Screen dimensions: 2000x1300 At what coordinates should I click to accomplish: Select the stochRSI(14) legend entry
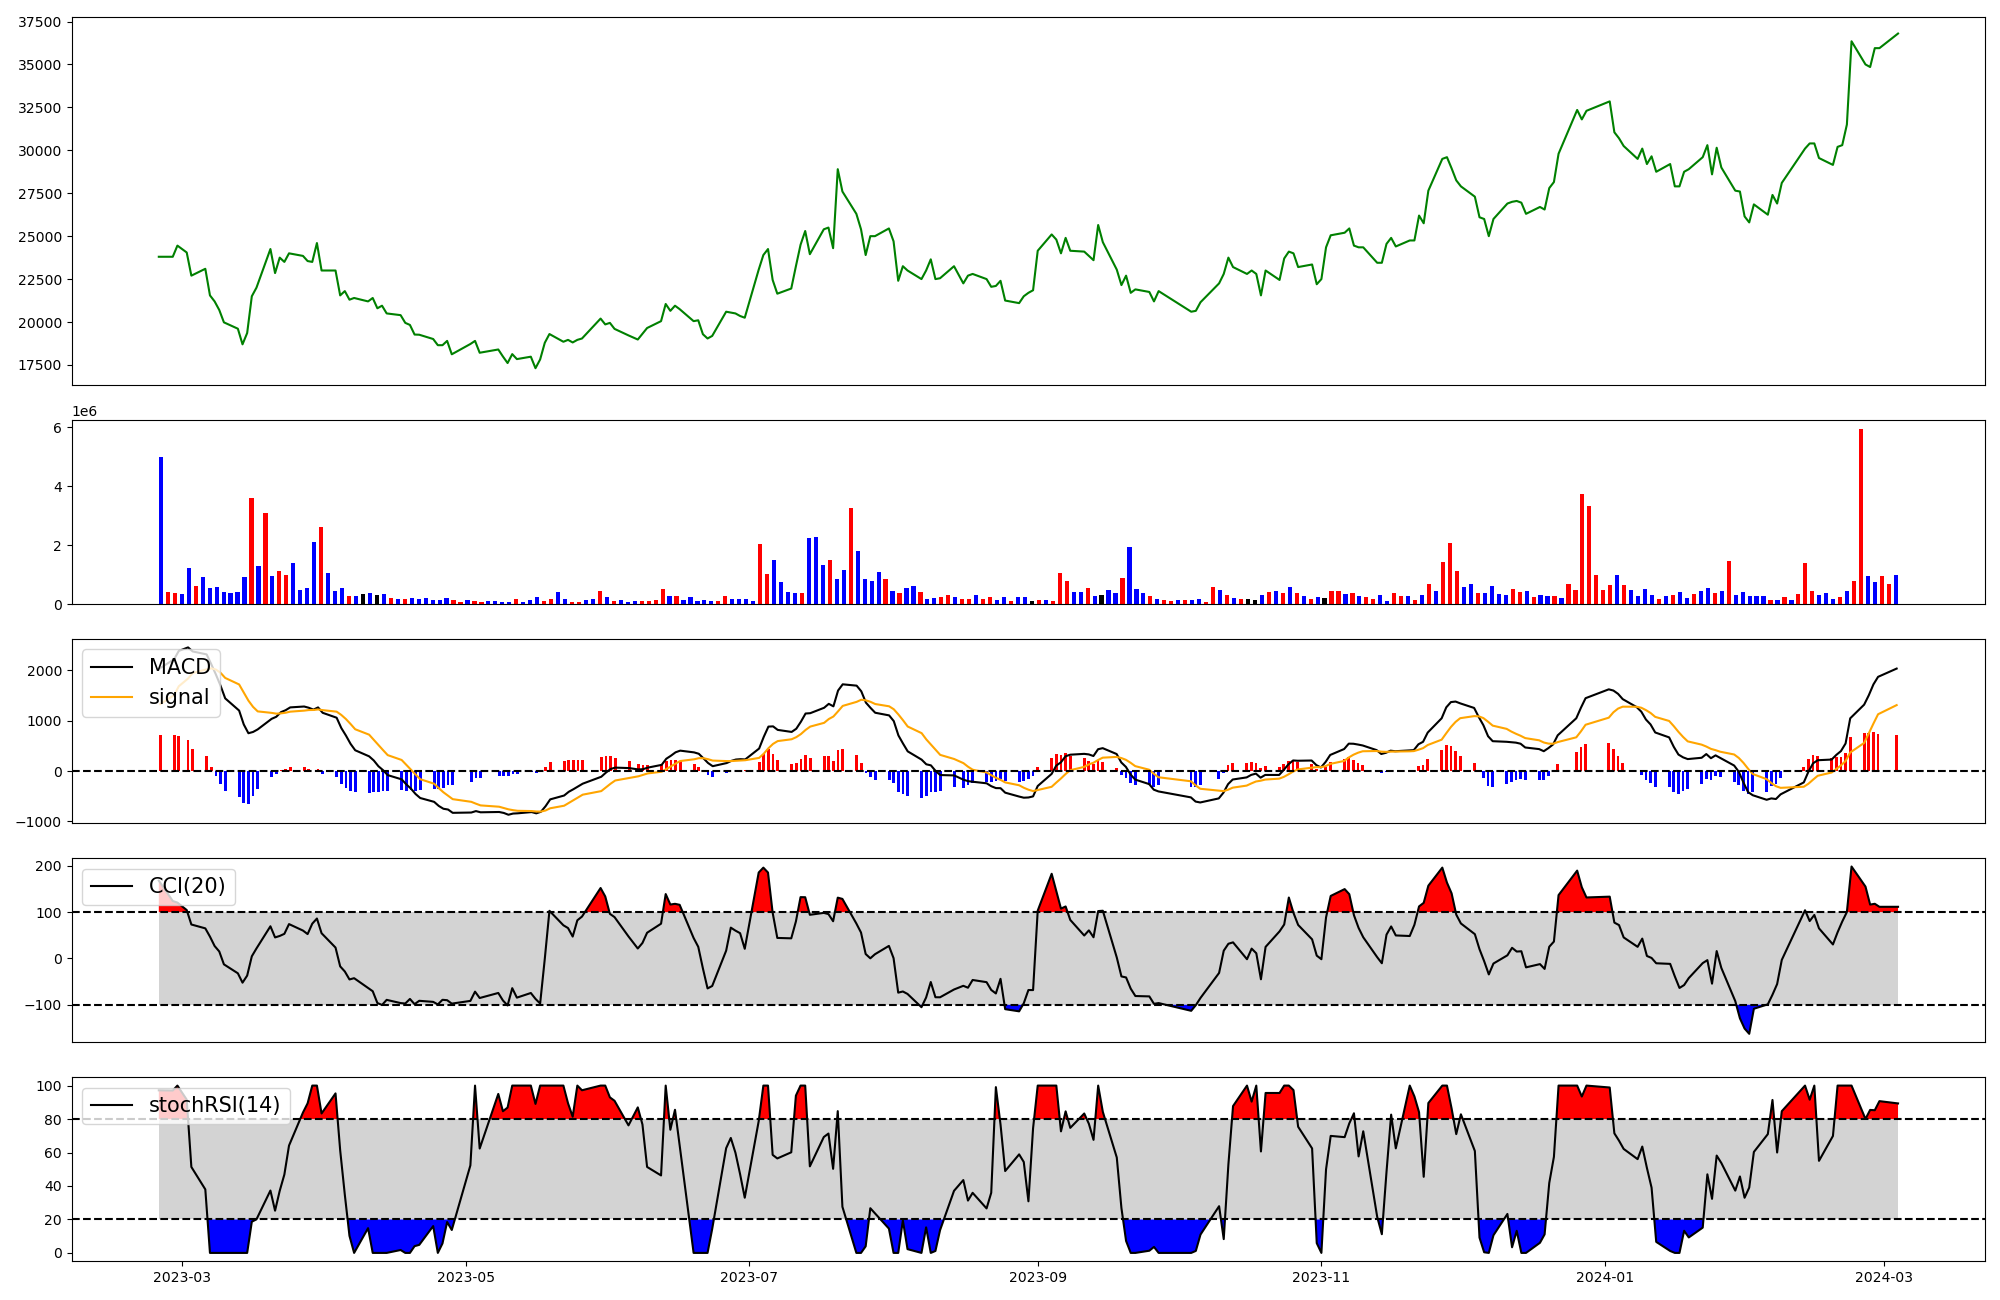coord(214,1105)
